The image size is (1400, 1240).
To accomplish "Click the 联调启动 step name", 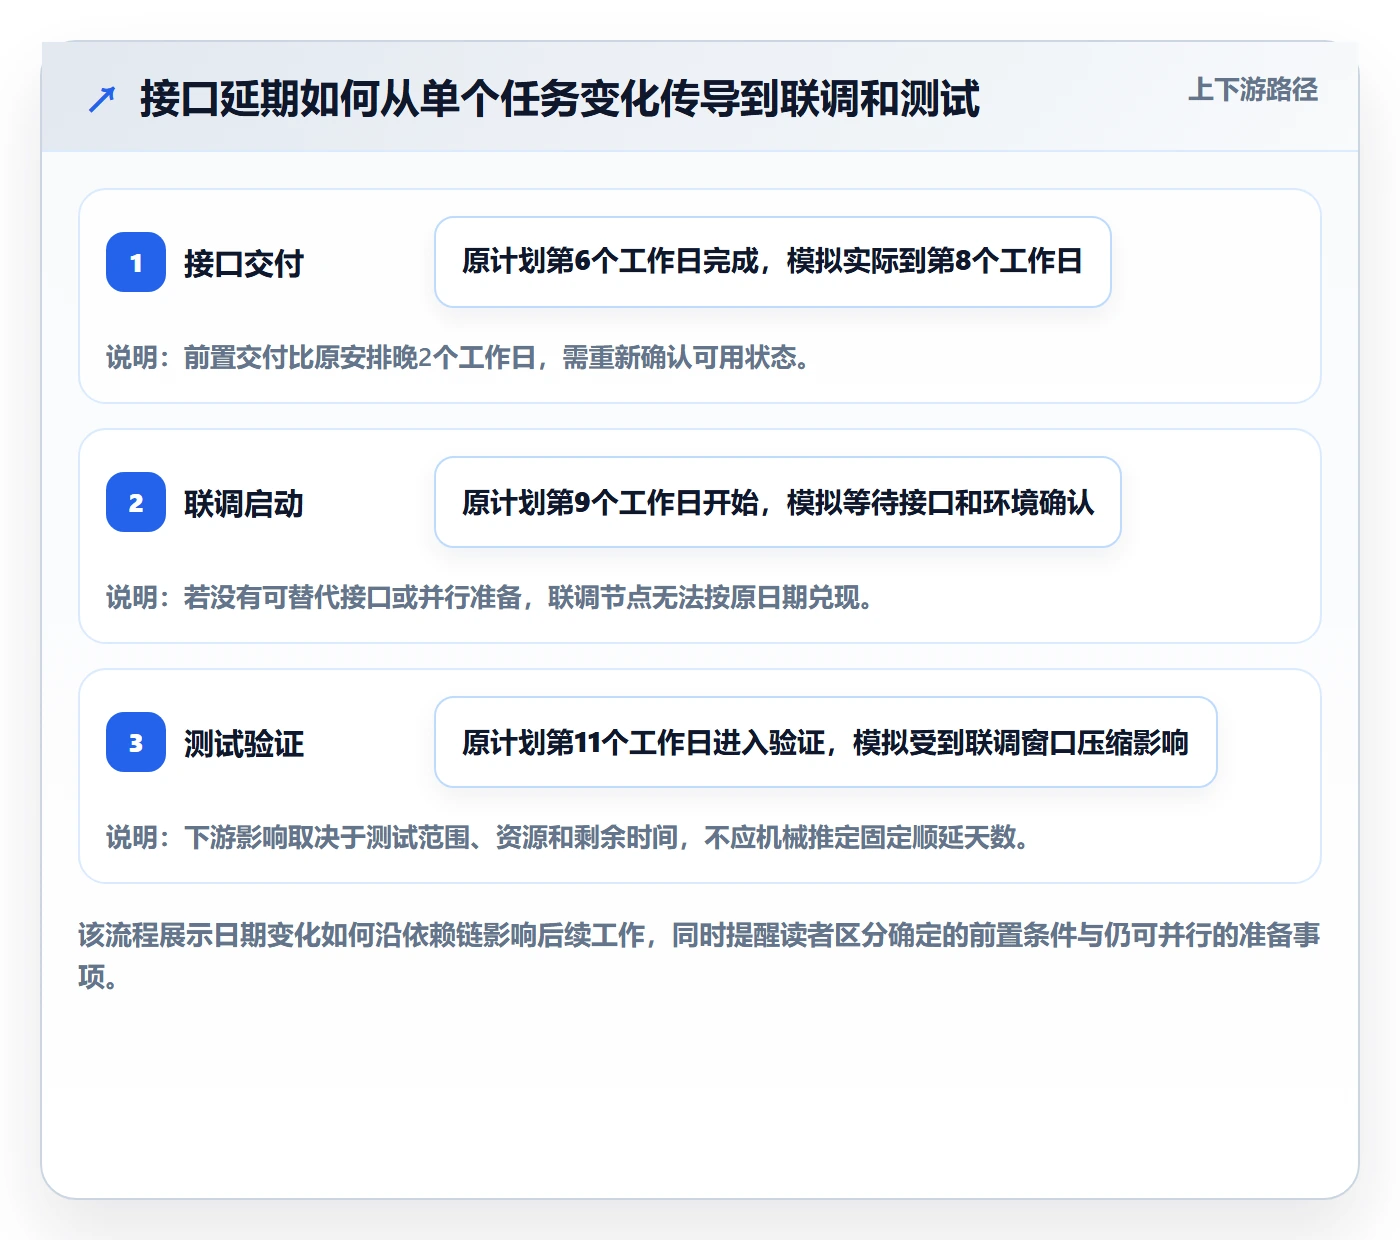I will pyautogui.click(x=244, y=503).
